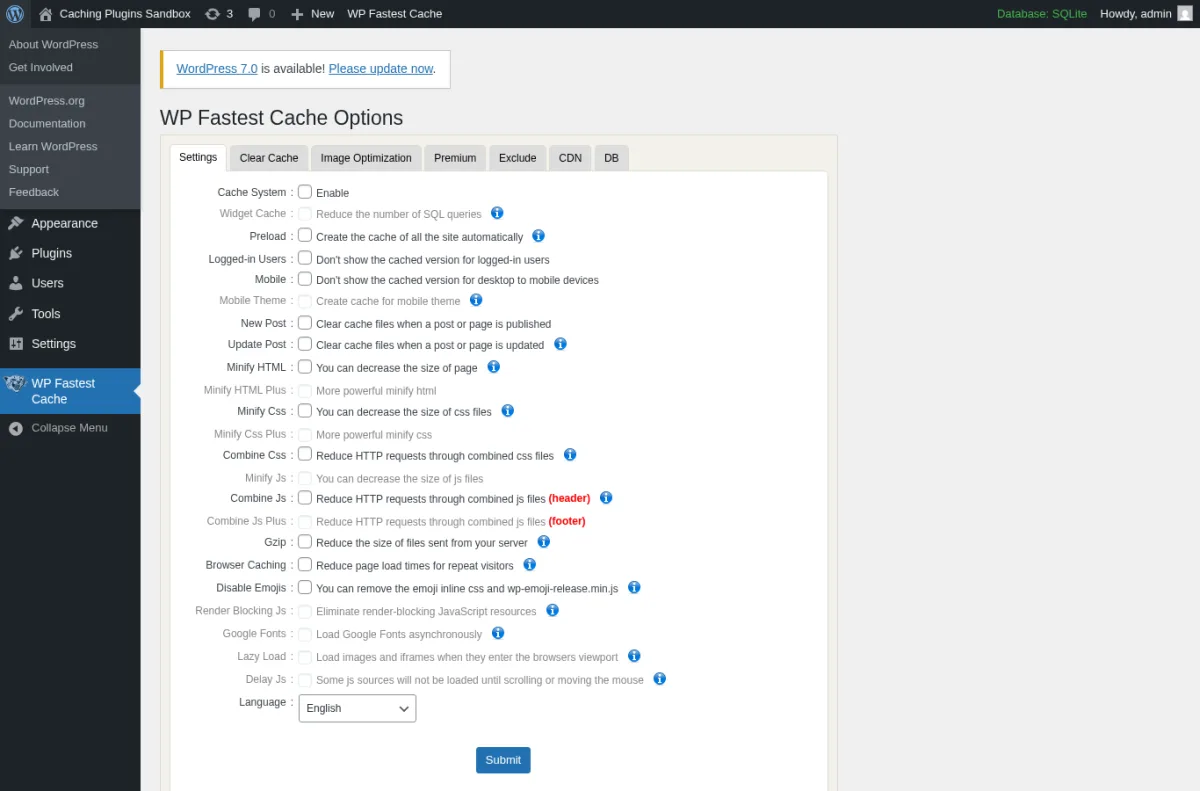This screenshot has width=1200, height=791.
Task: Show info icon for Preload
Action: 538,236
